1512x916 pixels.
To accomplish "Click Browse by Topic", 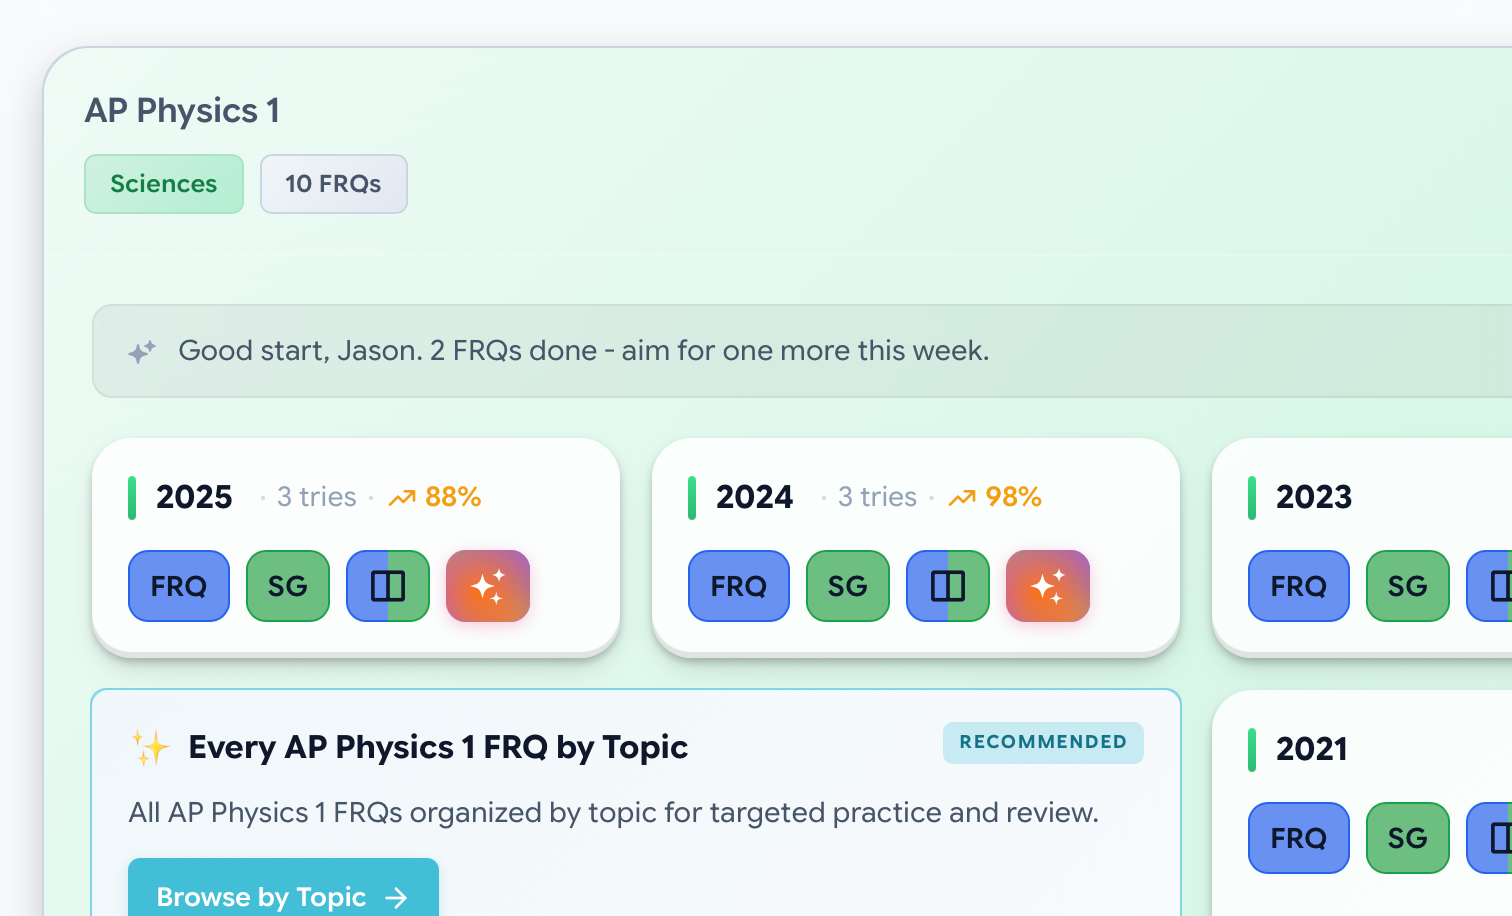I will [283, 897].
